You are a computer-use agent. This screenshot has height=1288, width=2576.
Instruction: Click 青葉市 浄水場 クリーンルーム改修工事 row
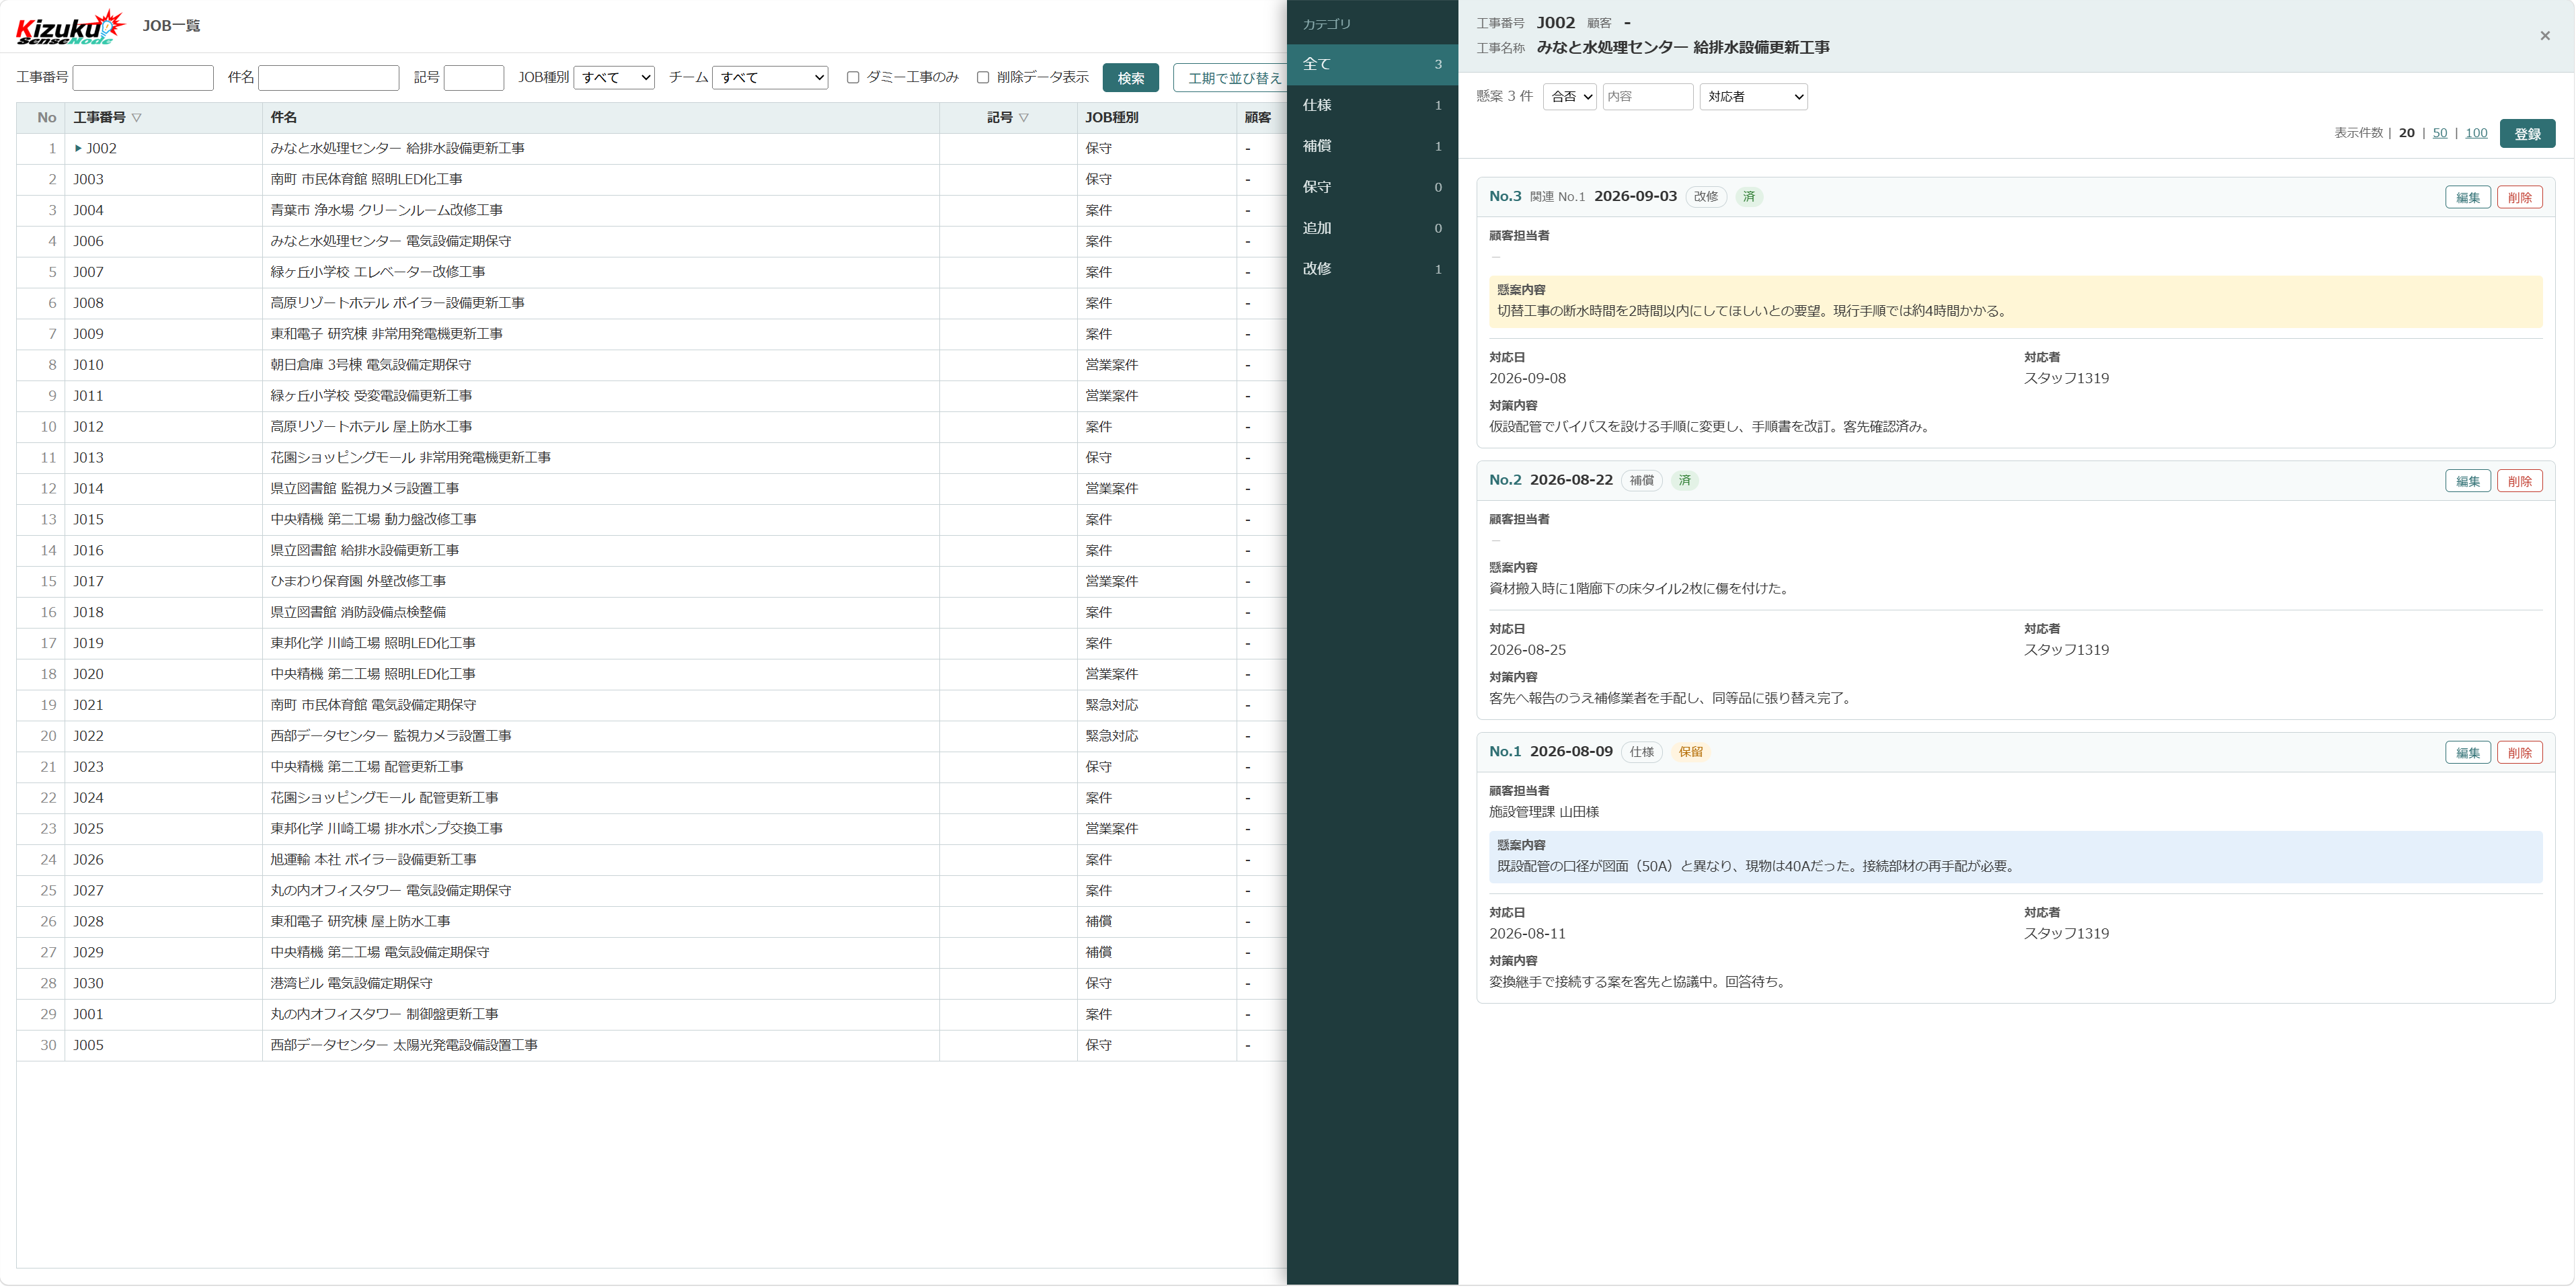click(x=650, y=211)
